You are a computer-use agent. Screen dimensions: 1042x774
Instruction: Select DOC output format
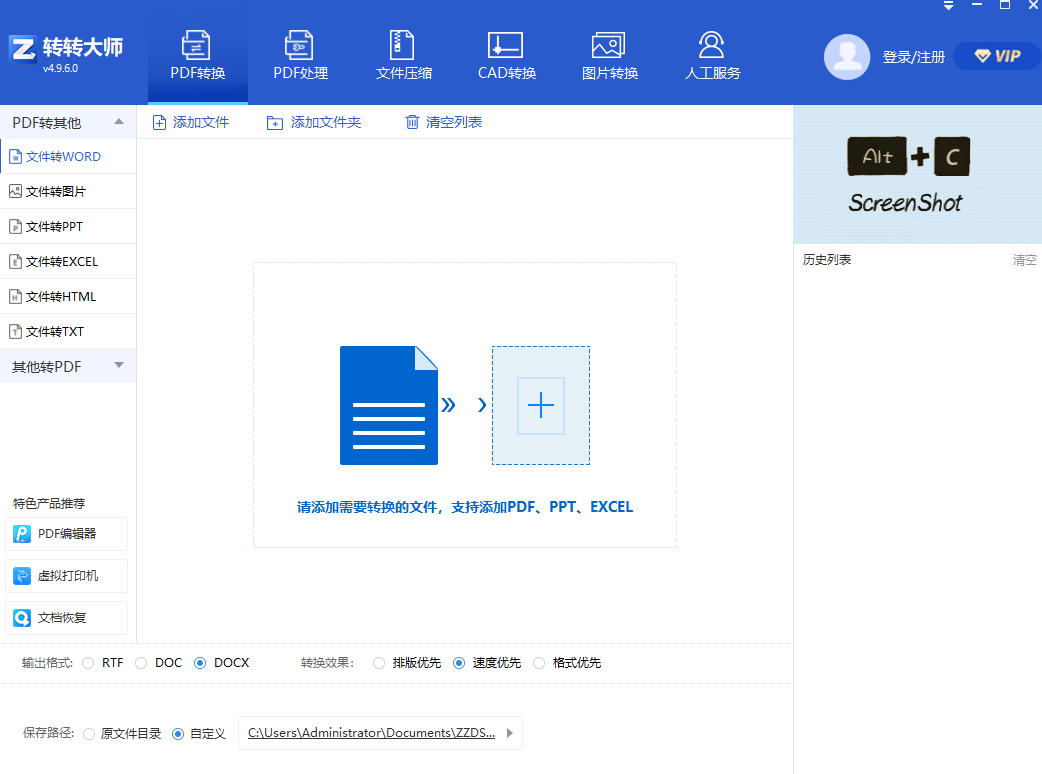point(141,663)
